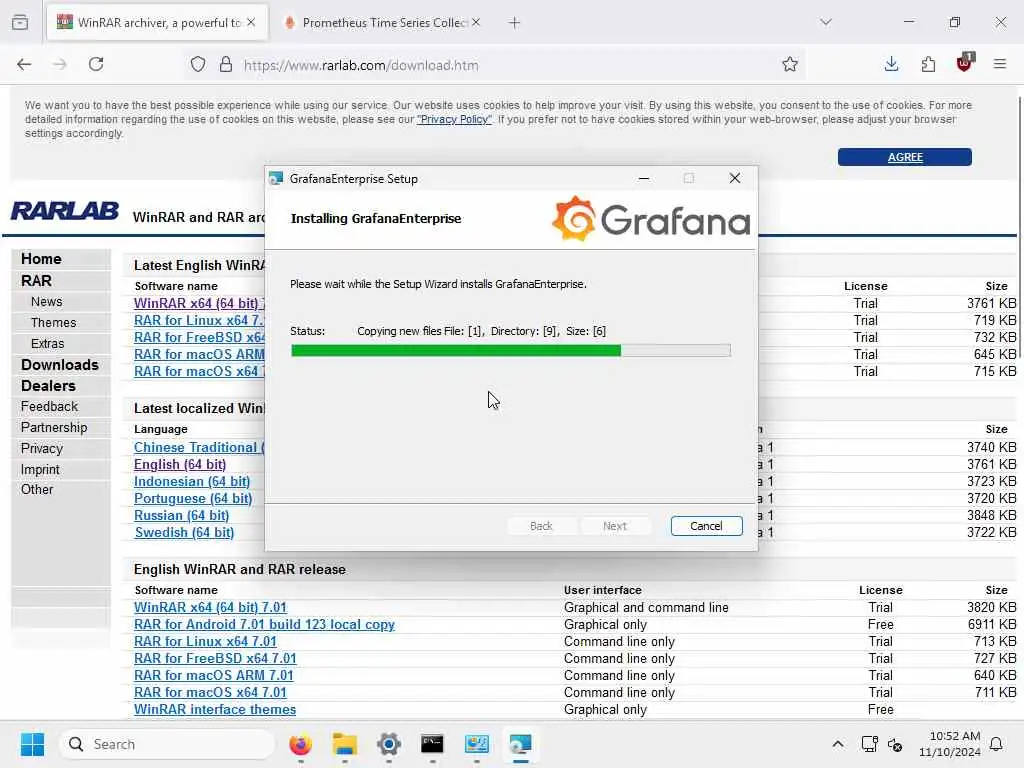The width and height of the screenshot is (1024, 768).
Task: Open the Themes sidebar item
Action: (x=54, y=323)
